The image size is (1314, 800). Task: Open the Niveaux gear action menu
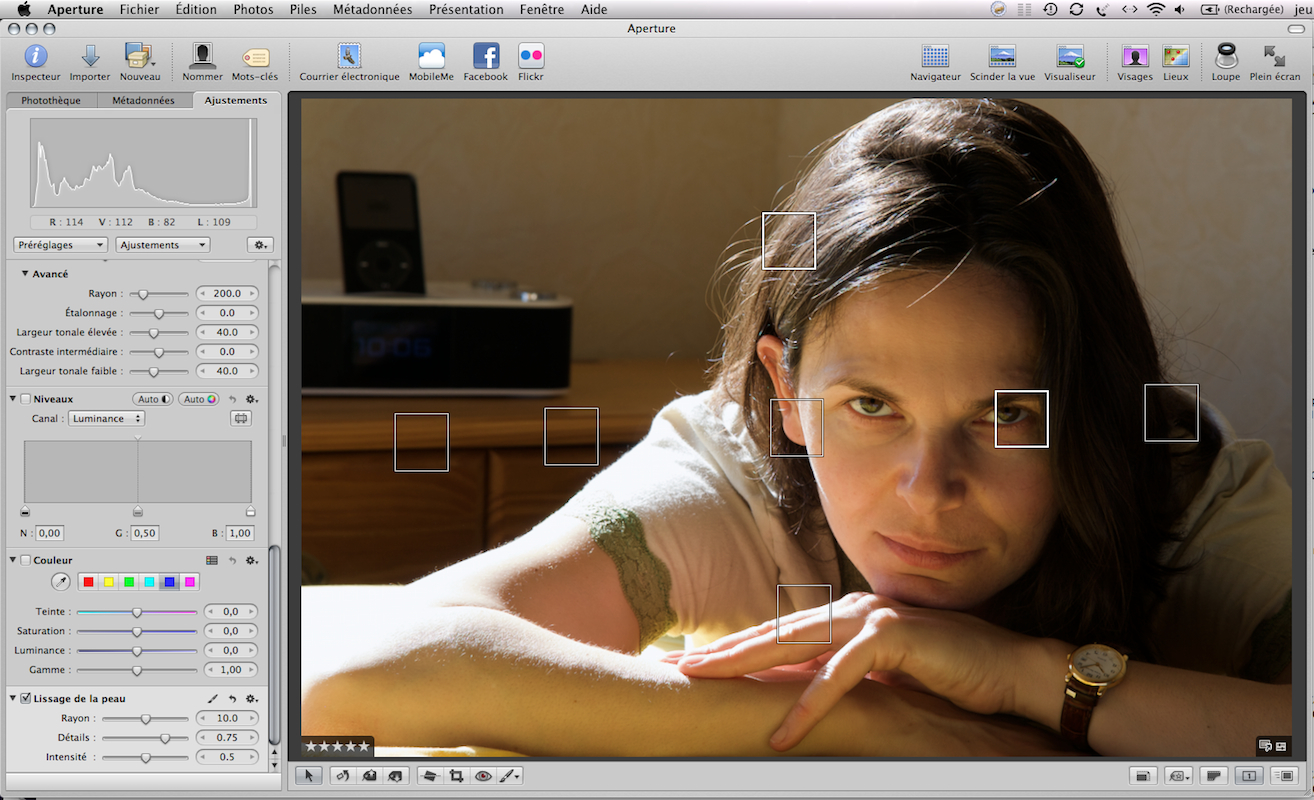(252, 399)
